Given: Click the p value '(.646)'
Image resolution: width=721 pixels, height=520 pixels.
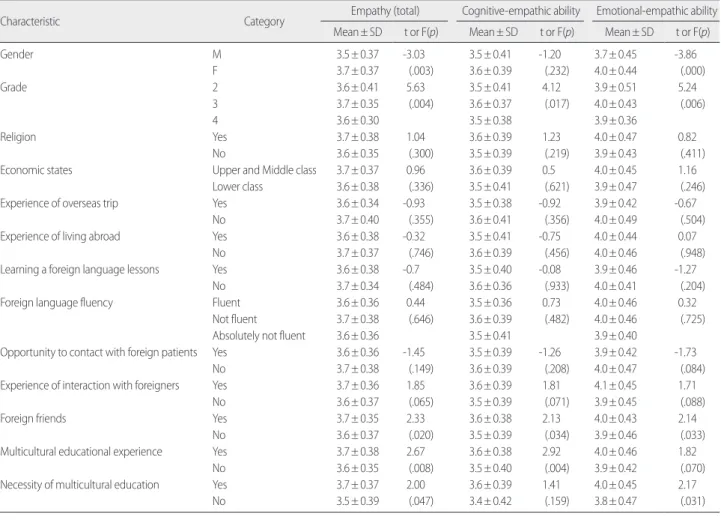Looking at the screenshot, I should pos(421,319).
